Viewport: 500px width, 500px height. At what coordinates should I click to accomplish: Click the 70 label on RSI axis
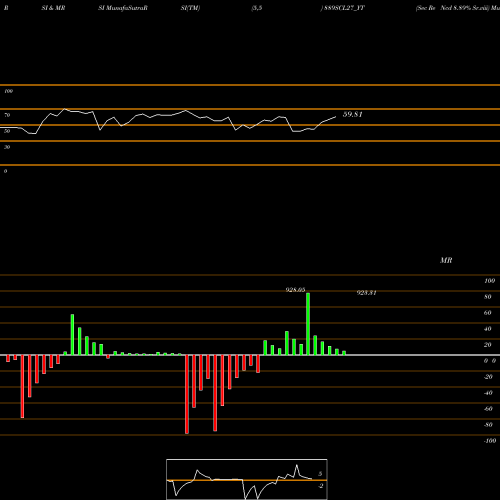coord(7,115)
